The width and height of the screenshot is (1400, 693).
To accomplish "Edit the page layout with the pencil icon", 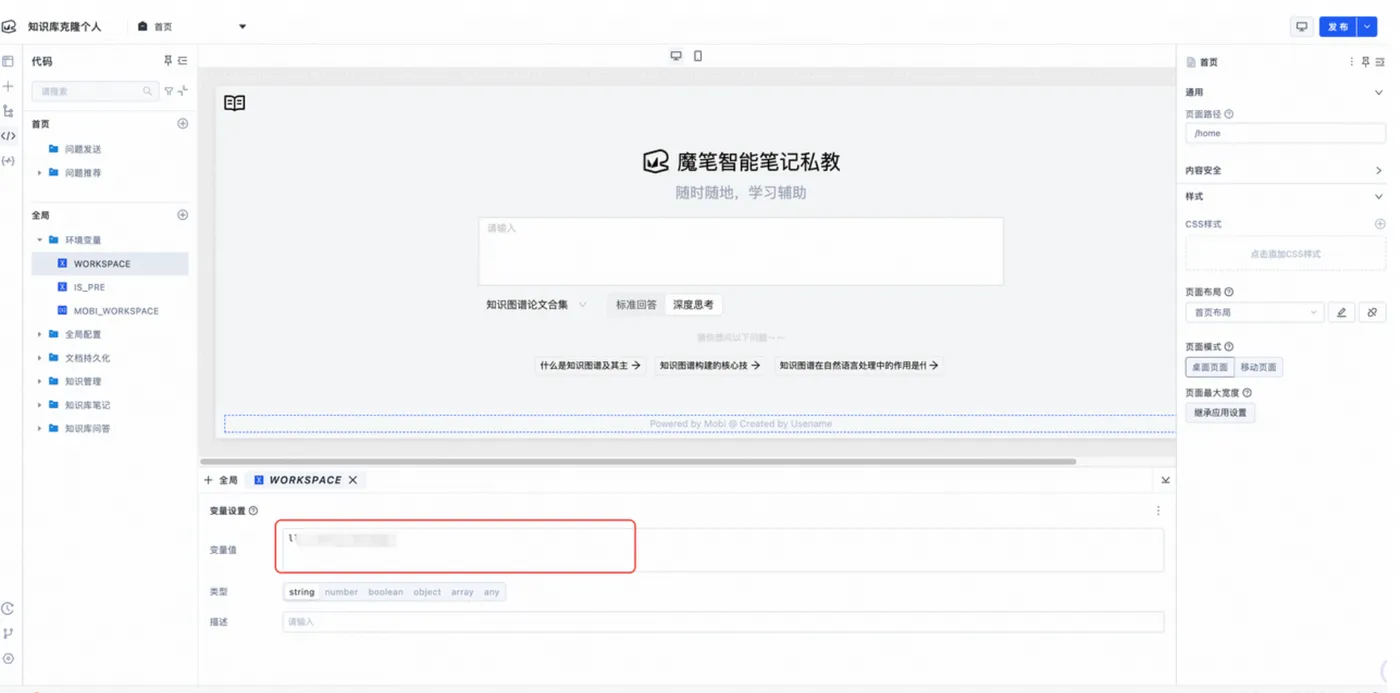I will pos(1342,313).
